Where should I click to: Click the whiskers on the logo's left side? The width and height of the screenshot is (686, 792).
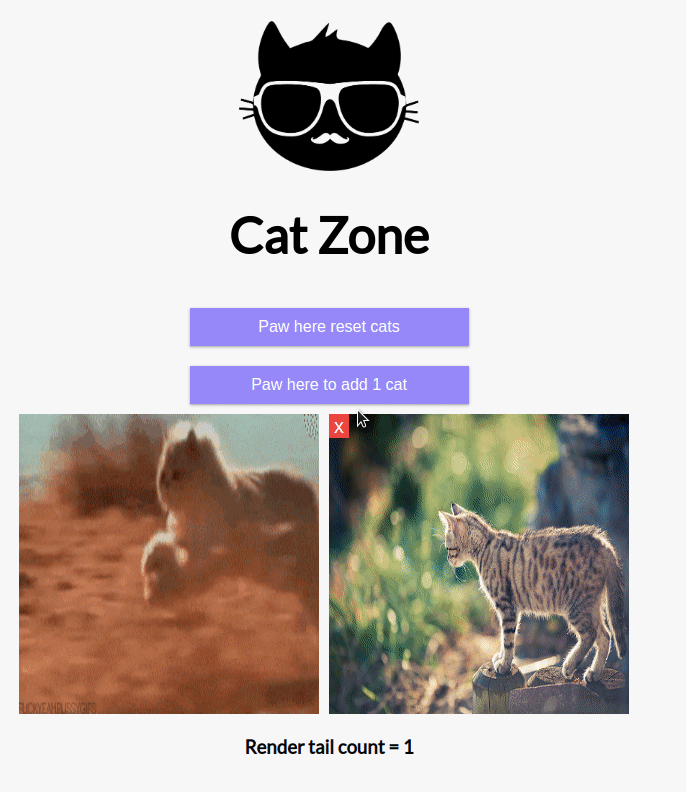pos(247,109)
